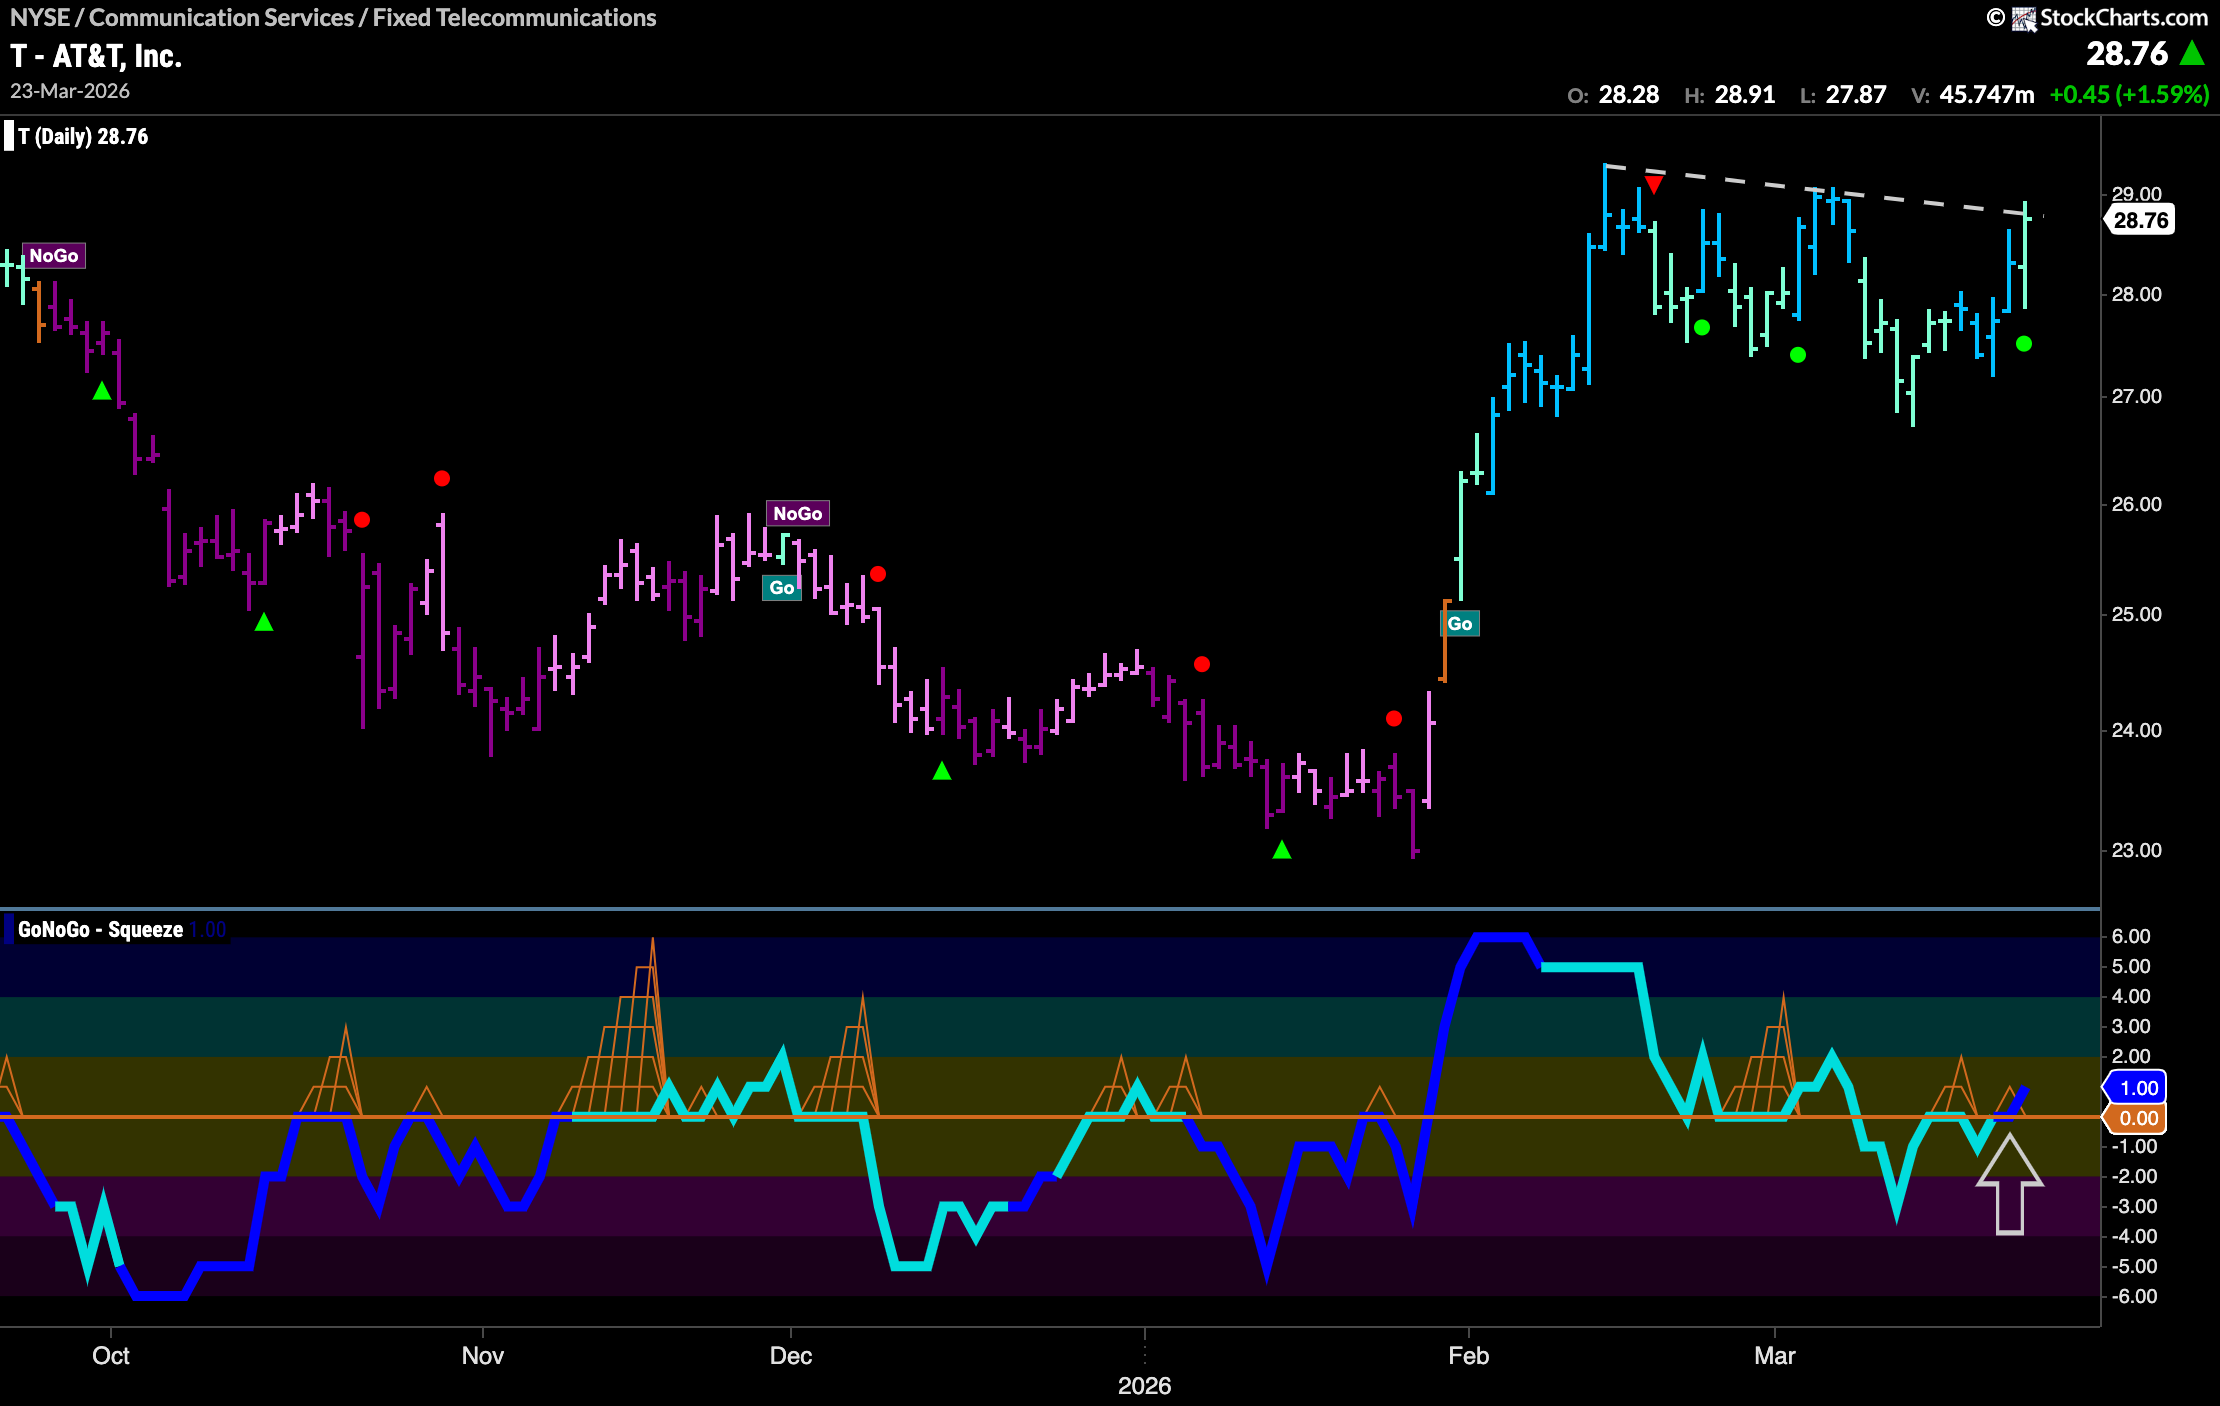Click the Oct label on time axis
The image size is (2220, 1406).
[x=111, y=1356]
